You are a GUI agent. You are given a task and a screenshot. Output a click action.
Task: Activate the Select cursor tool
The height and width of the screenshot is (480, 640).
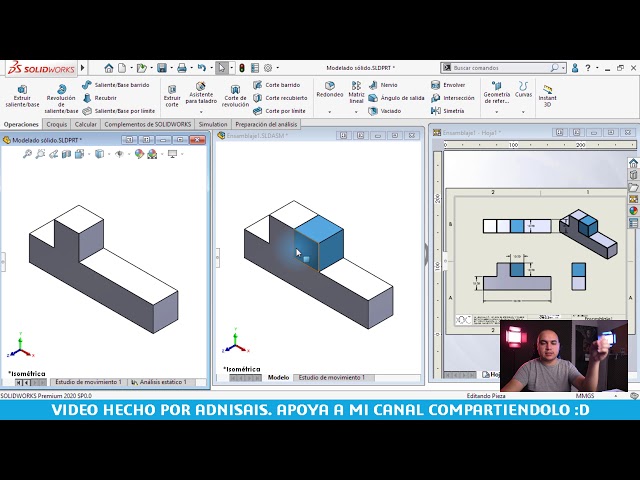222,68
